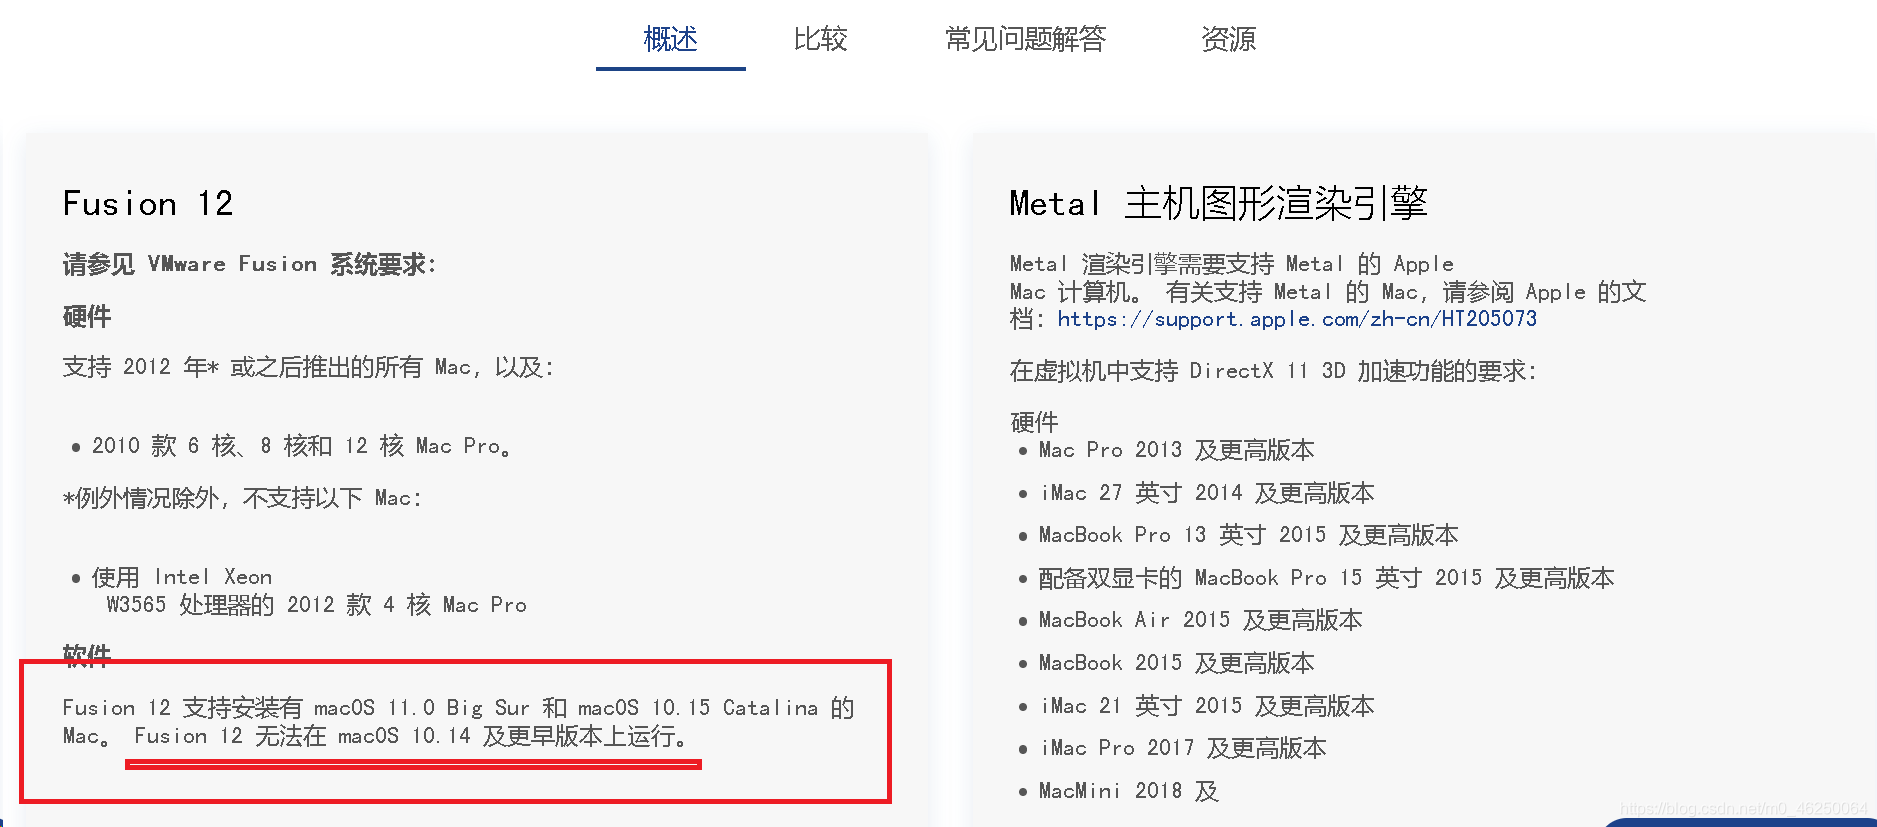Click the iMac 27 英寸 2014 bullet
1877x827 pixels.
coord(1206,493)
